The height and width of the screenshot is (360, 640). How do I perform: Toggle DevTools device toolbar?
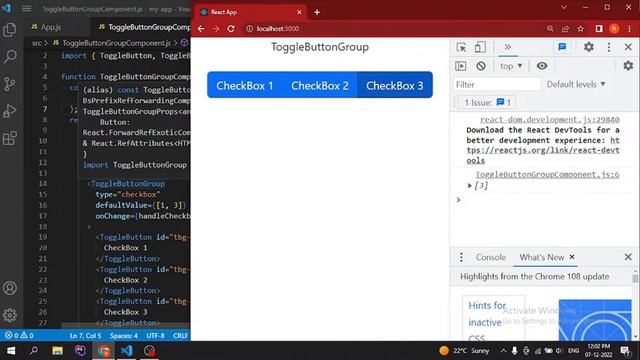480,47
